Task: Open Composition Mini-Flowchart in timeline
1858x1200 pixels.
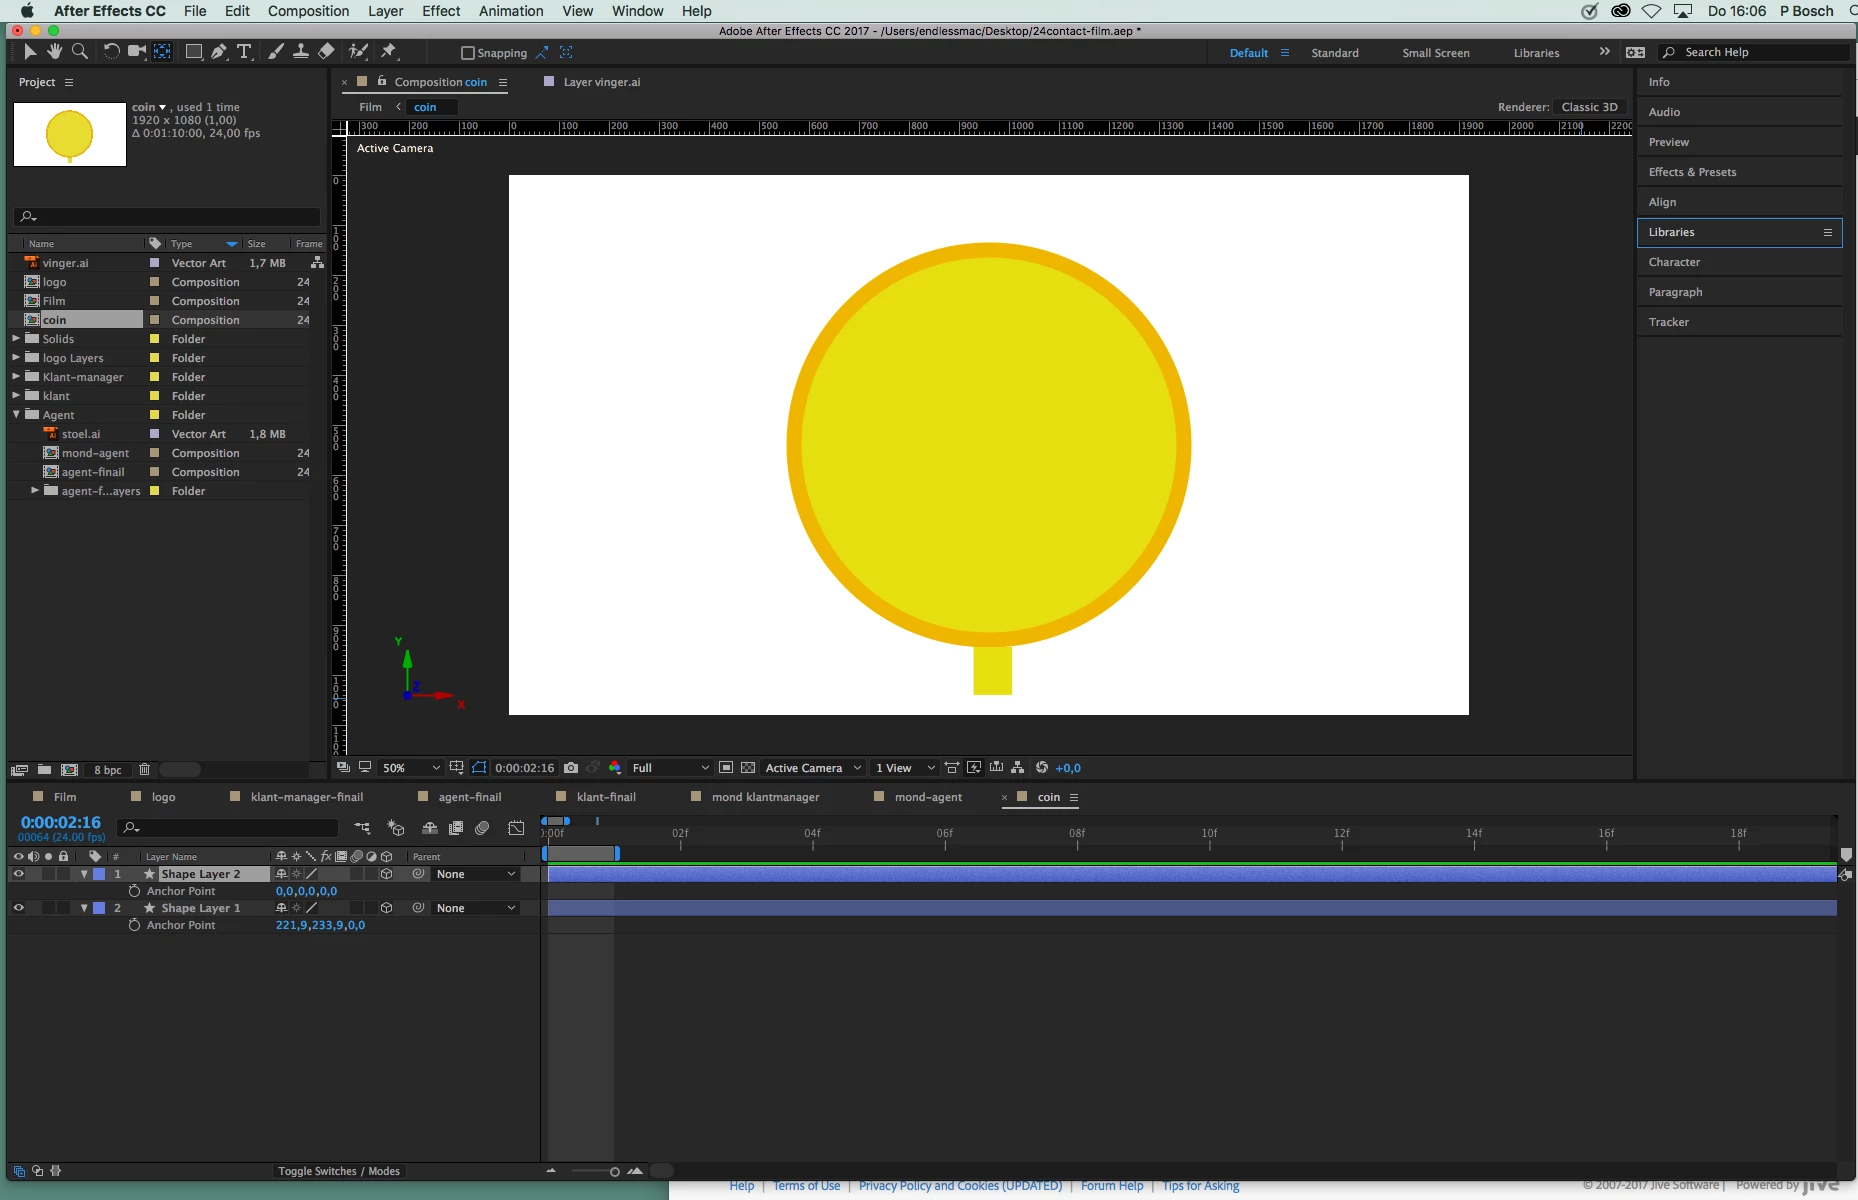Action: pos(362,828)
